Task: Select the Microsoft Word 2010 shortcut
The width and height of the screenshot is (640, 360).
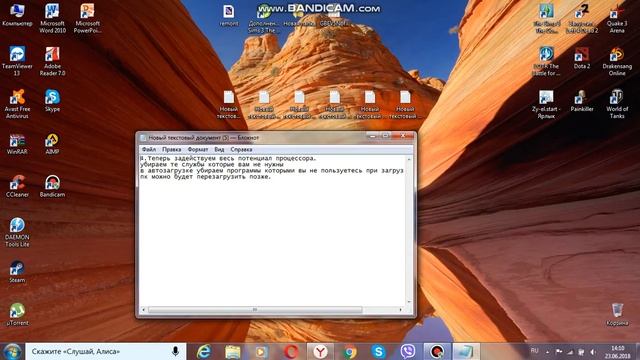Action: [x=52, y=18]
